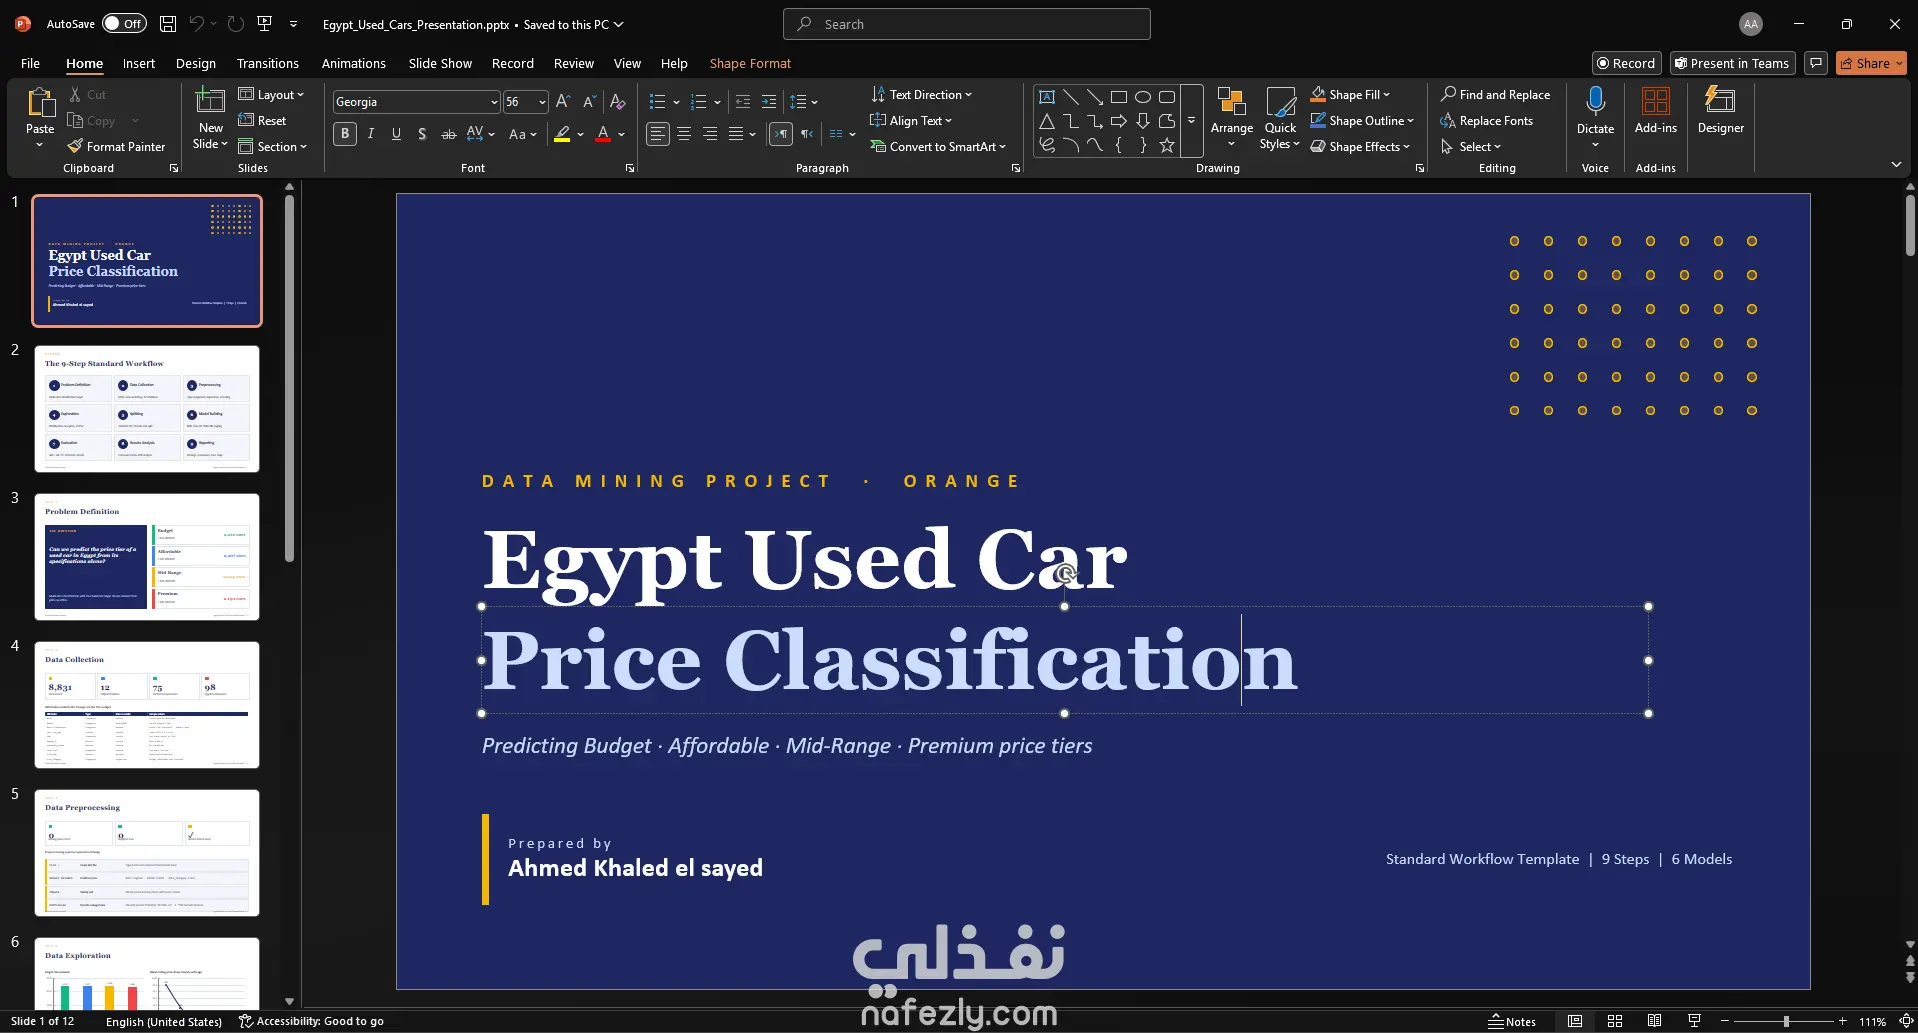Open the Shape Format tab
Viewport: 1918px width, 1033px height.
point(750,63)
